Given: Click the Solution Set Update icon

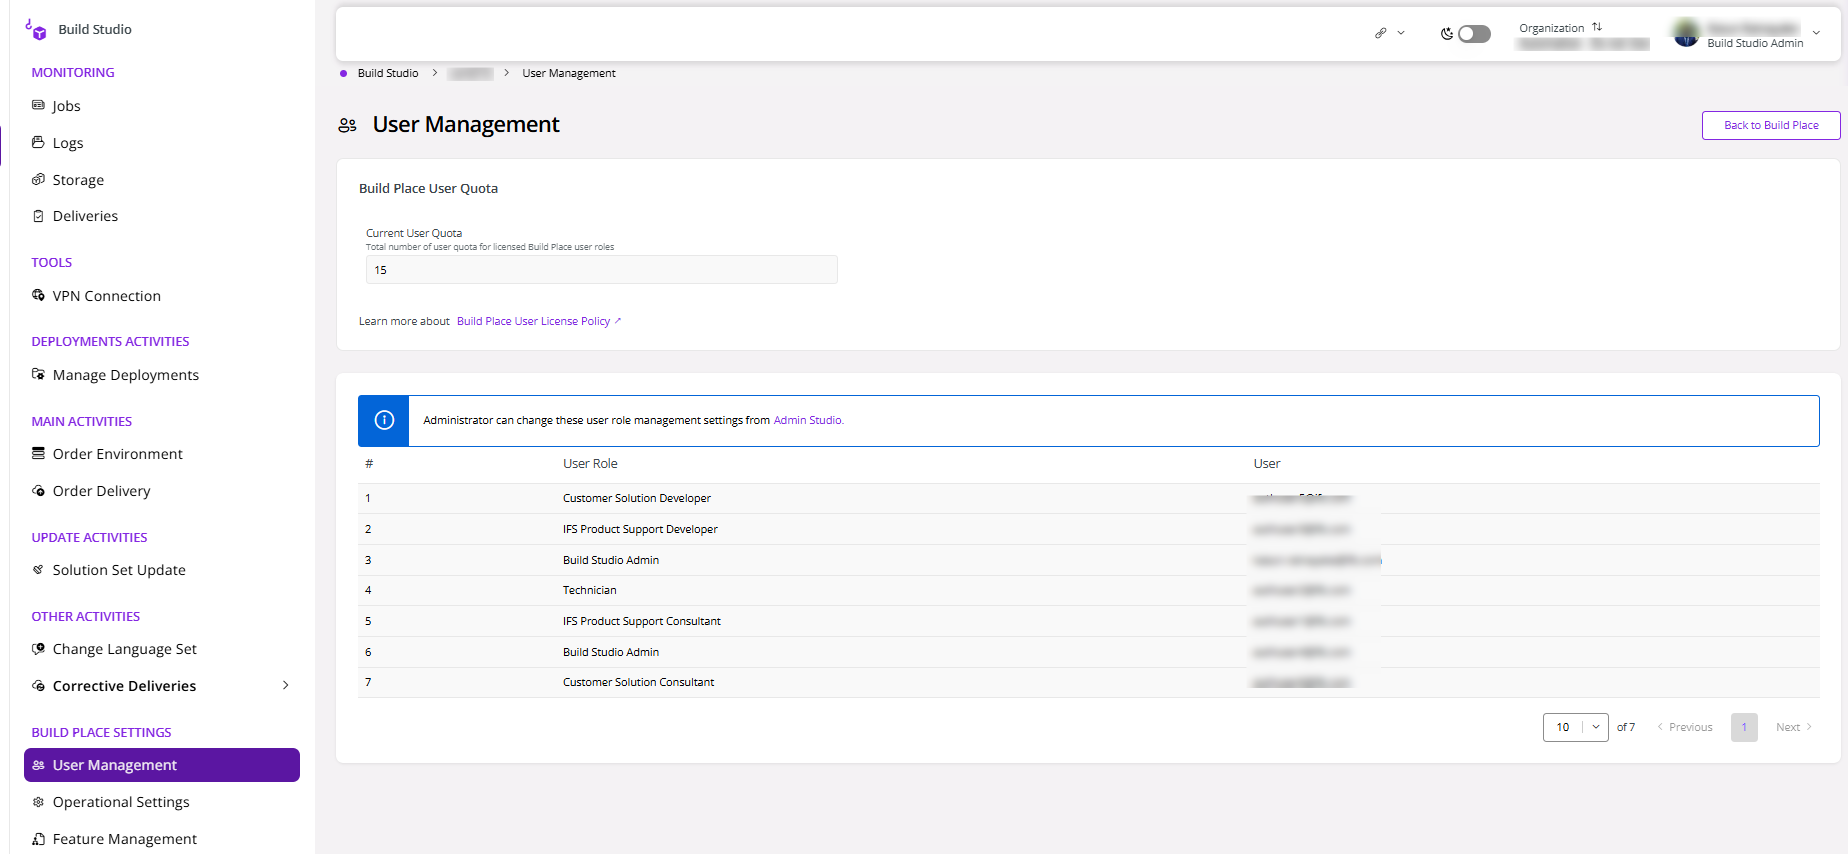Looking at the screenshot, I should pyautogui.click(x=38, y=569).
